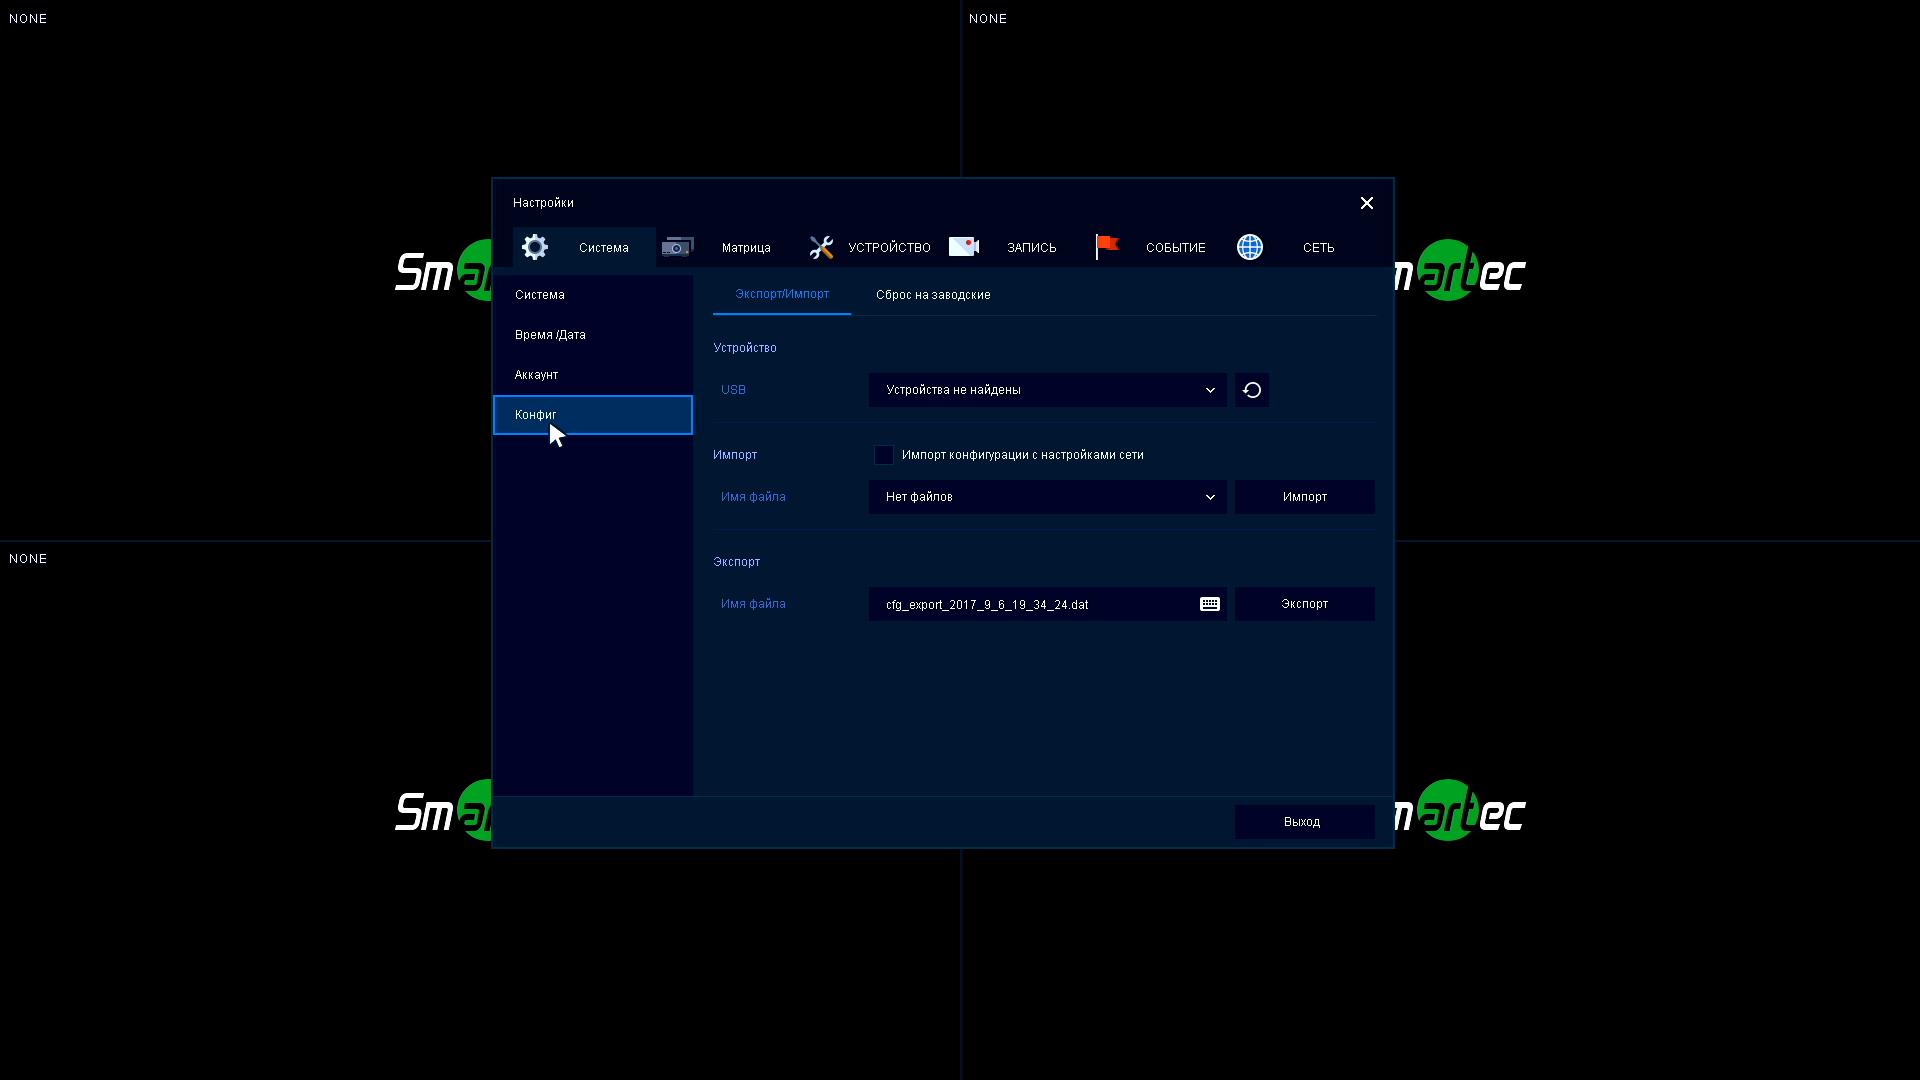The width and height of the screenshot is (1920, 1080).
Task: Select the Экспорт/Импорт tab
Action: click(x=782, y=294)
